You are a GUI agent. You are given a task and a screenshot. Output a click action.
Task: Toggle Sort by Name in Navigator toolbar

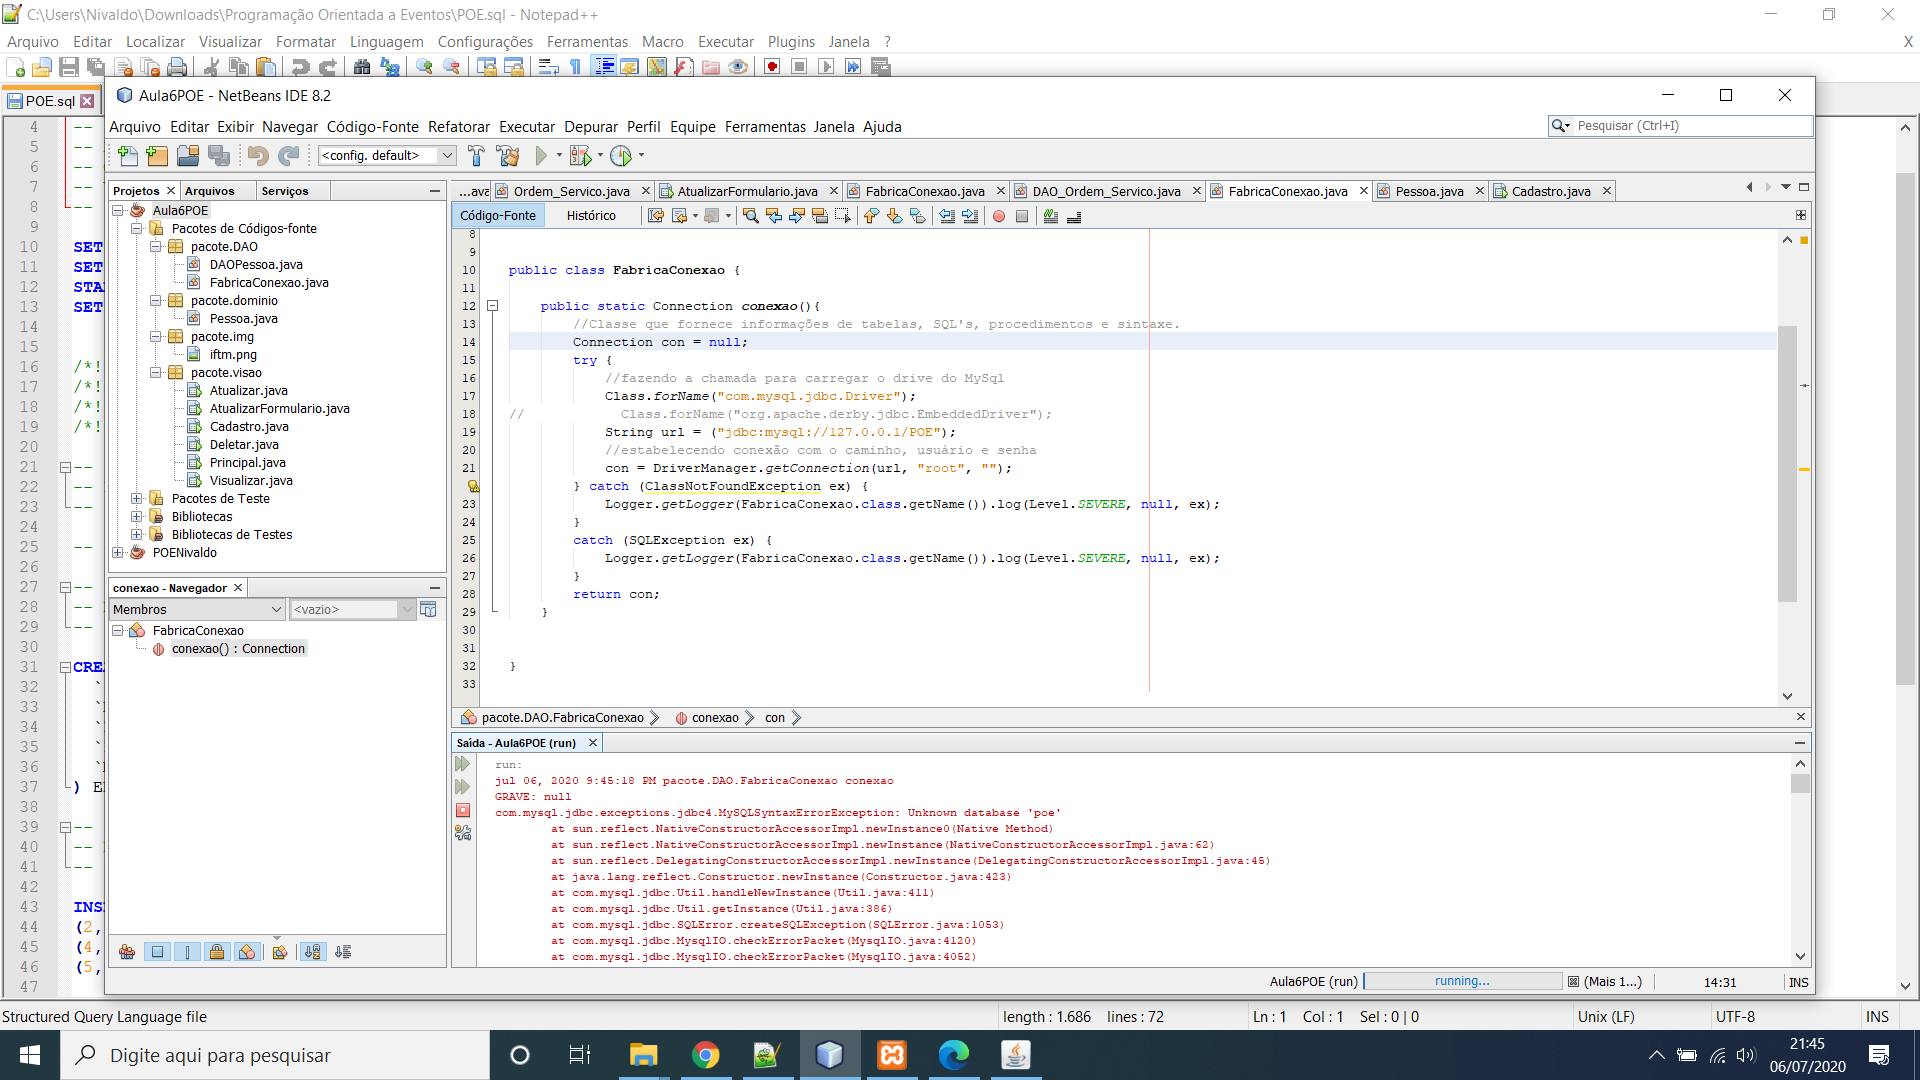(313, 952)
